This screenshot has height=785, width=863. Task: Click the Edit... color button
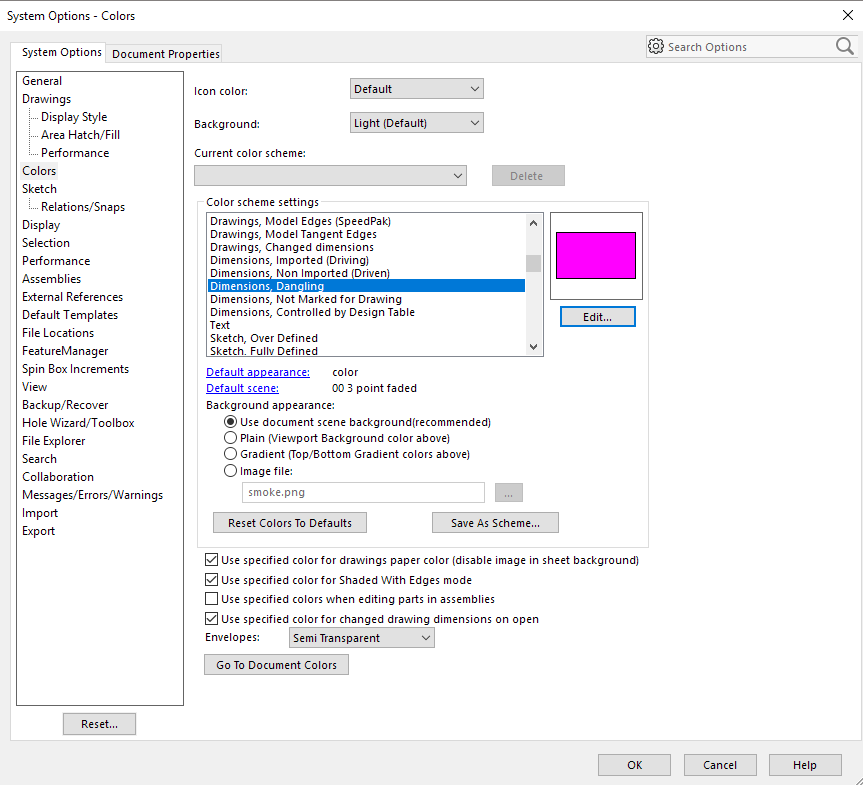[597, 316]
